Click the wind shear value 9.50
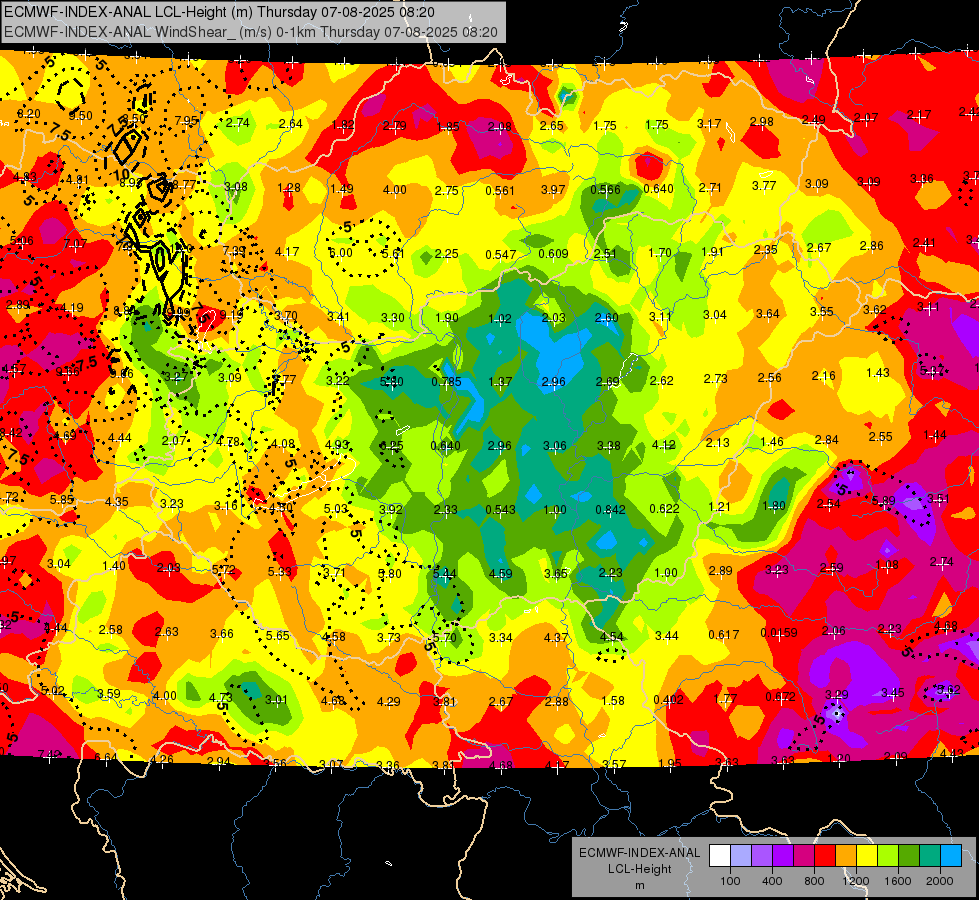979x900 pixels. click(81, 116)
